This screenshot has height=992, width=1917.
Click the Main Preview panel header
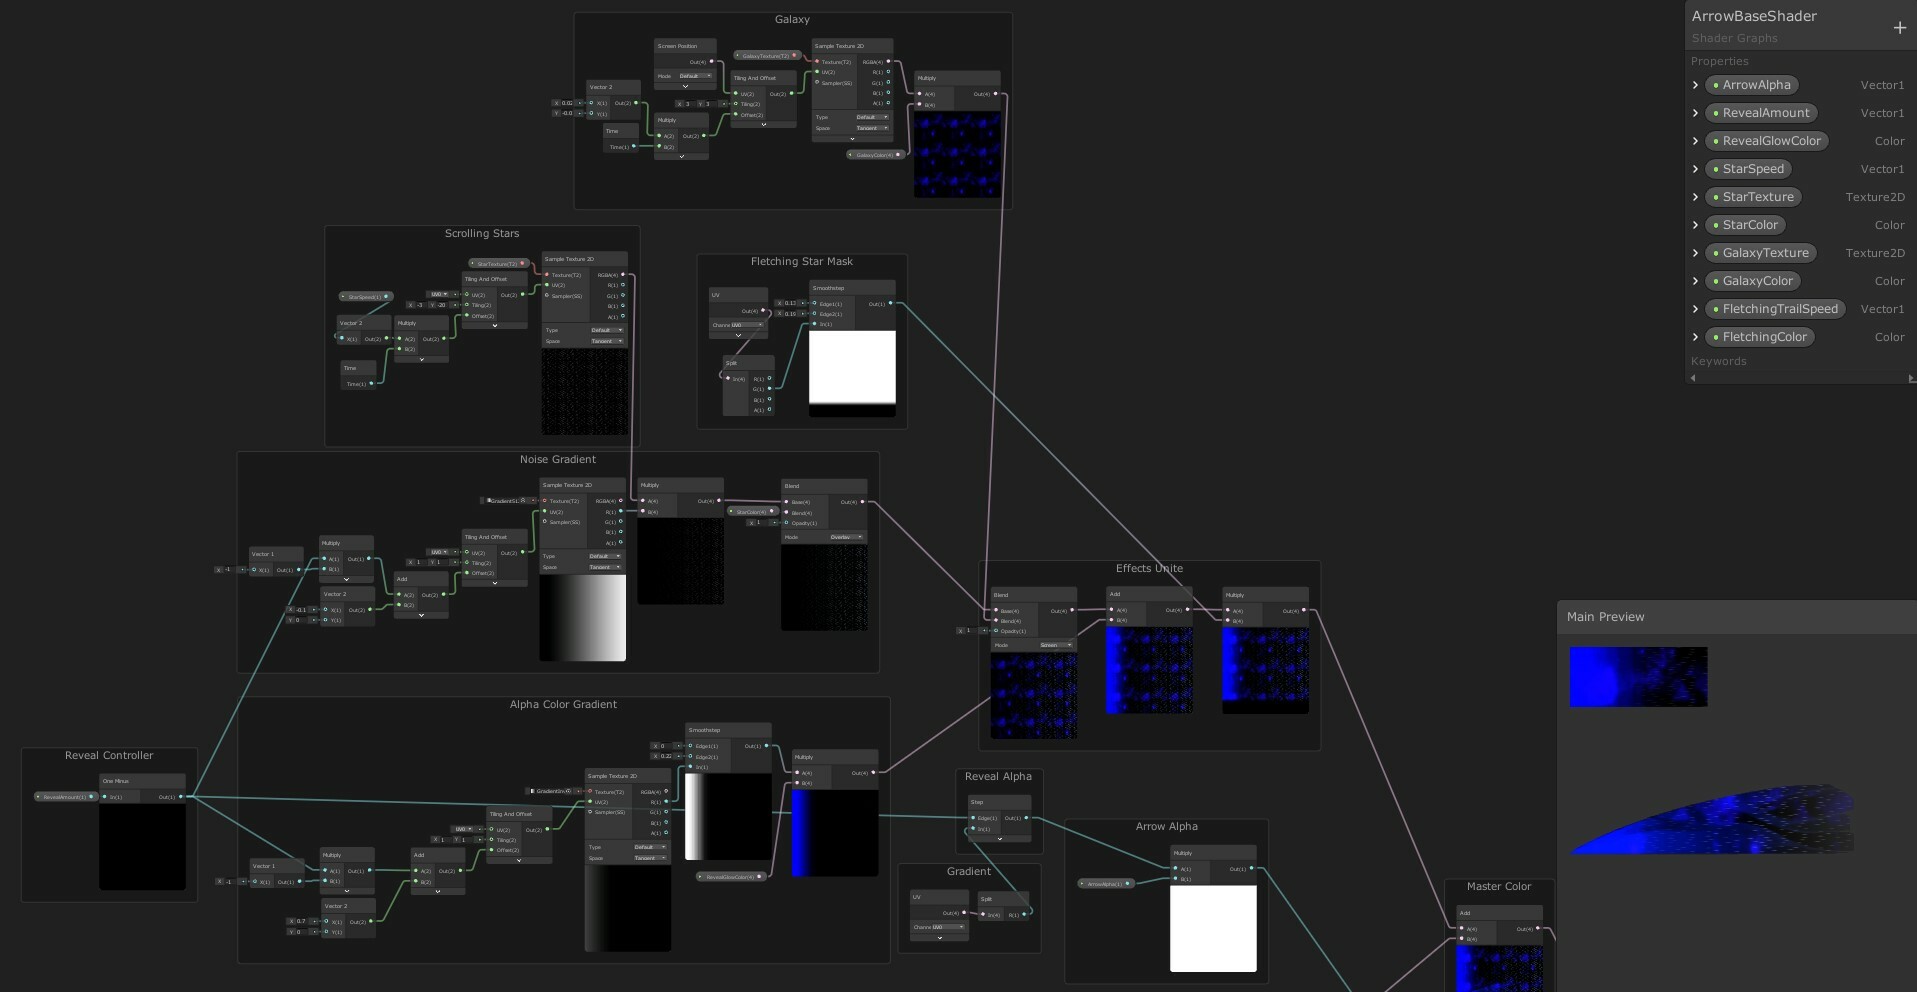click(x=1605, y=617)
